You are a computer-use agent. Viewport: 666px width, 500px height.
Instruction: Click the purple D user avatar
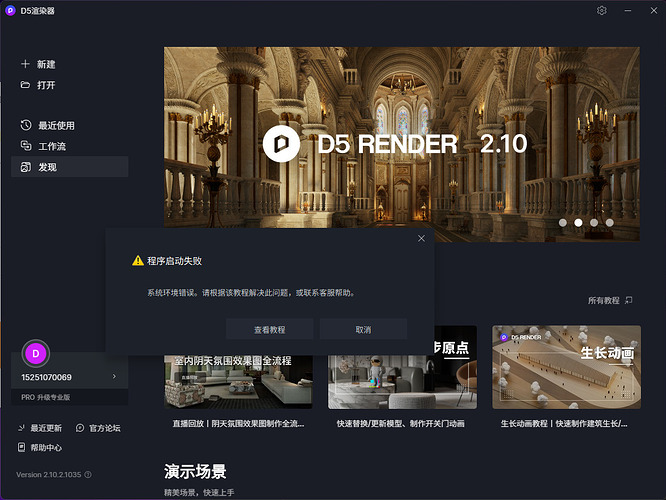point(36,353)
